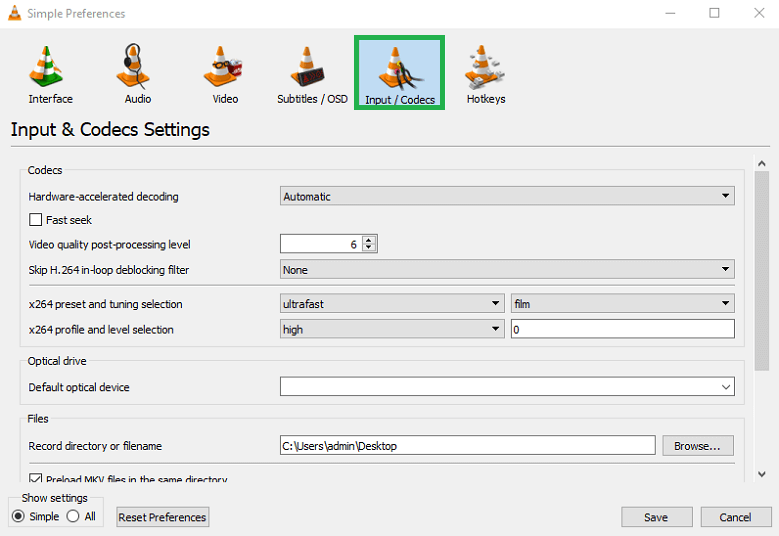Click the post-processing level value field
Screen dimensions: 779x536
321,244
